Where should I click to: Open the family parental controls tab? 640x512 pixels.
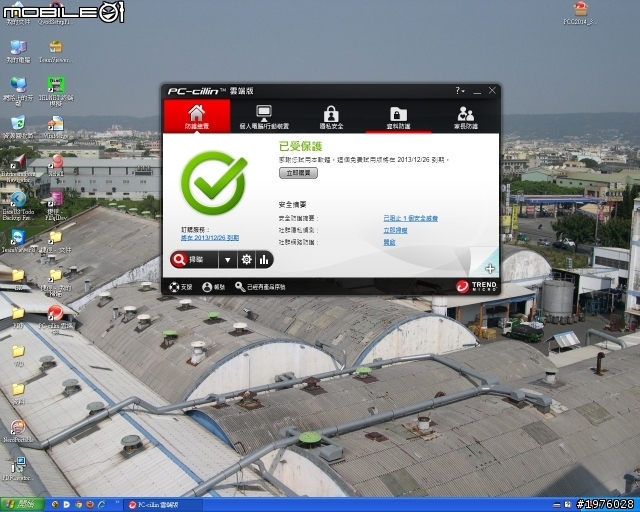466,117
